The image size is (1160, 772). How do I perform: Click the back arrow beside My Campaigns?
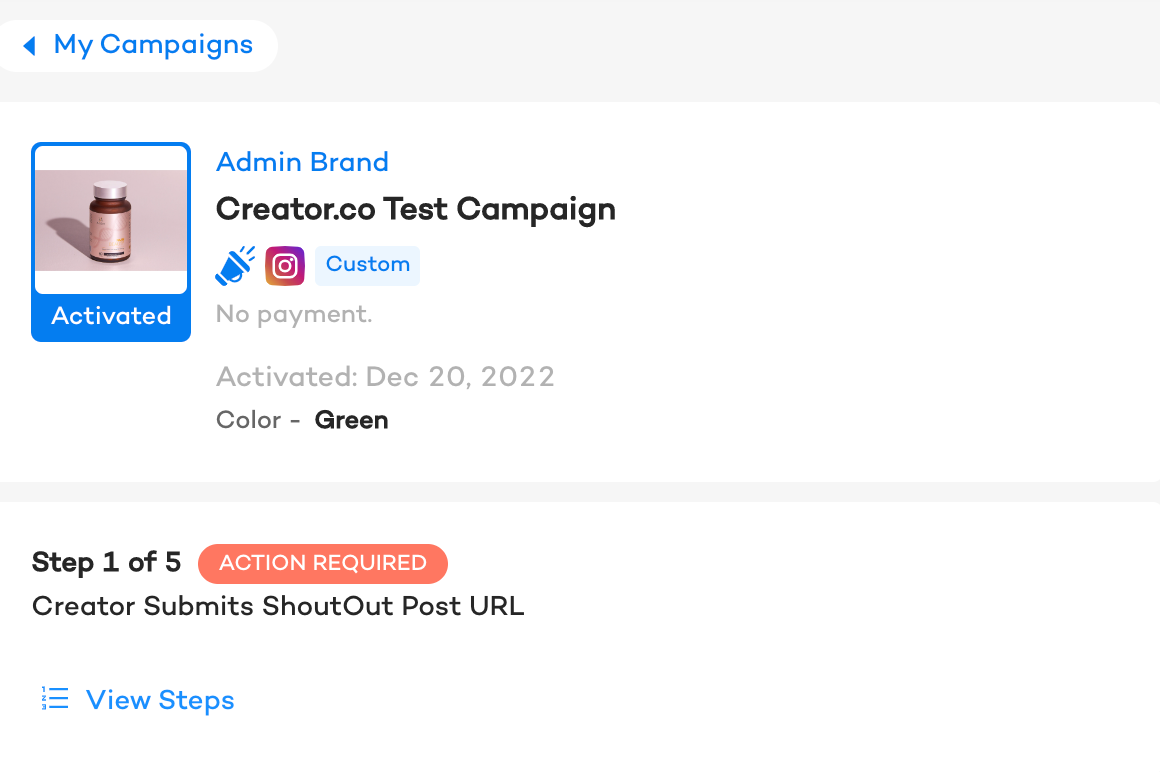(30, 46)
